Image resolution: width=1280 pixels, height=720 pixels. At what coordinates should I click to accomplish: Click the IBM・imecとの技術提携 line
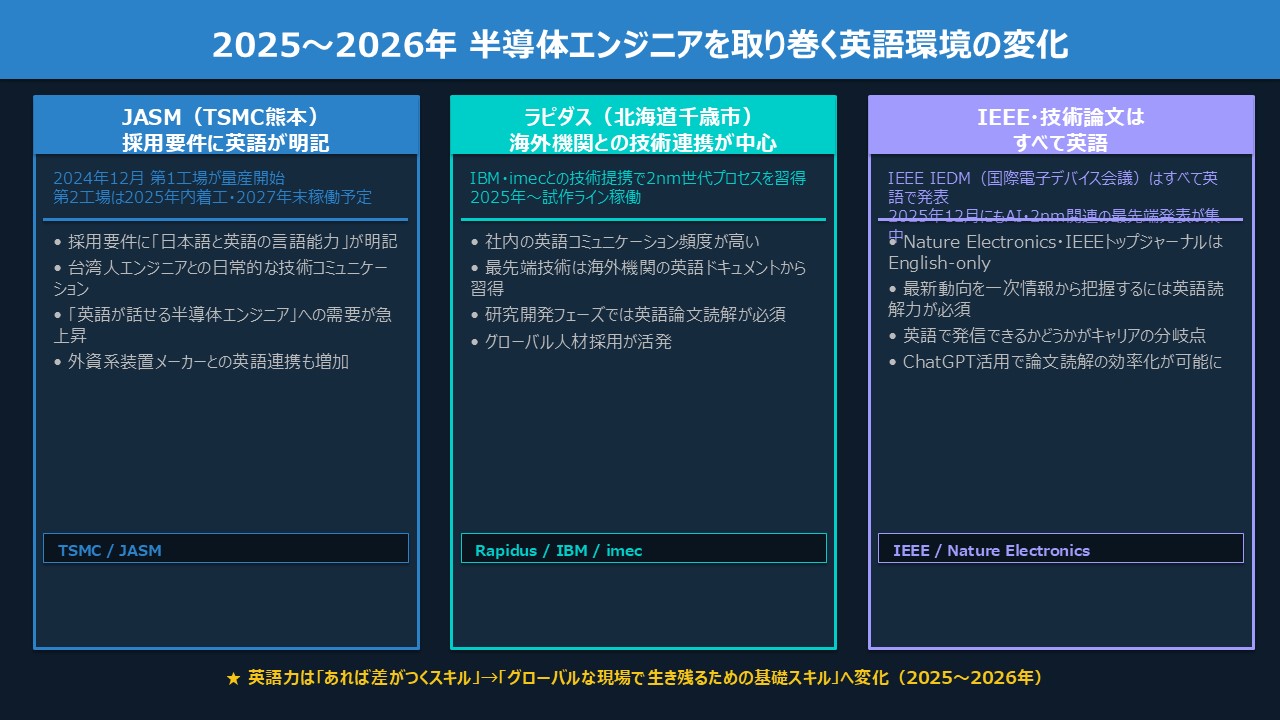click(x=638, y=178)
